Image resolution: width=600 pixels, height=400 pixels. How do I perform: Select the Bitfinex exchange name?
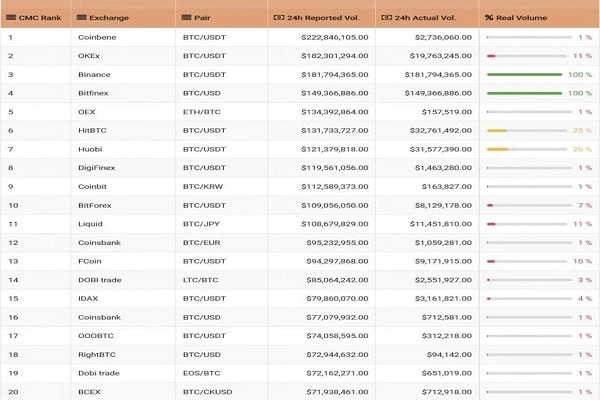(x=93, y=93)
